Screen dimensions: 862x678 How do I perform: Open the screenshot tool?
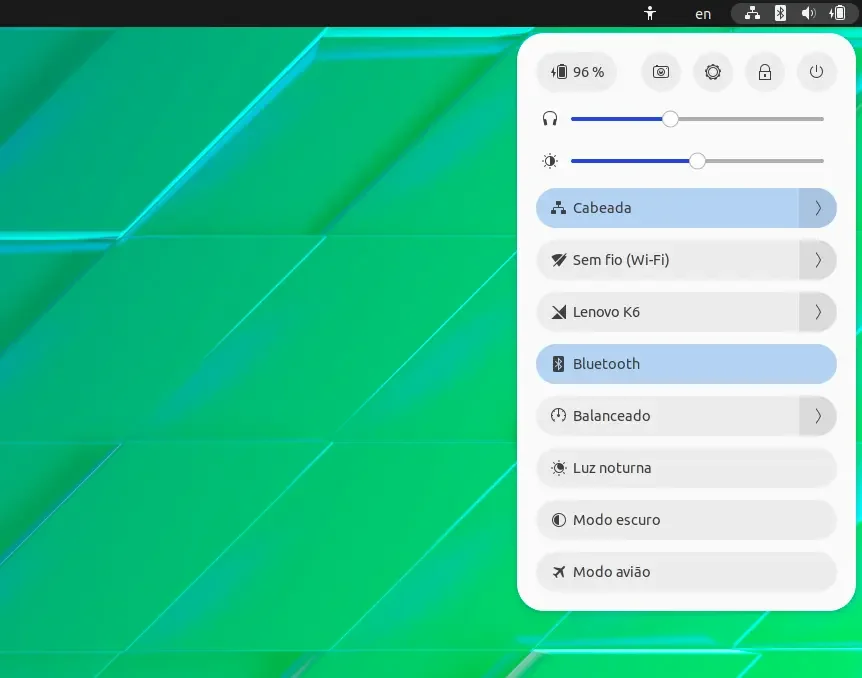point(661,72)
